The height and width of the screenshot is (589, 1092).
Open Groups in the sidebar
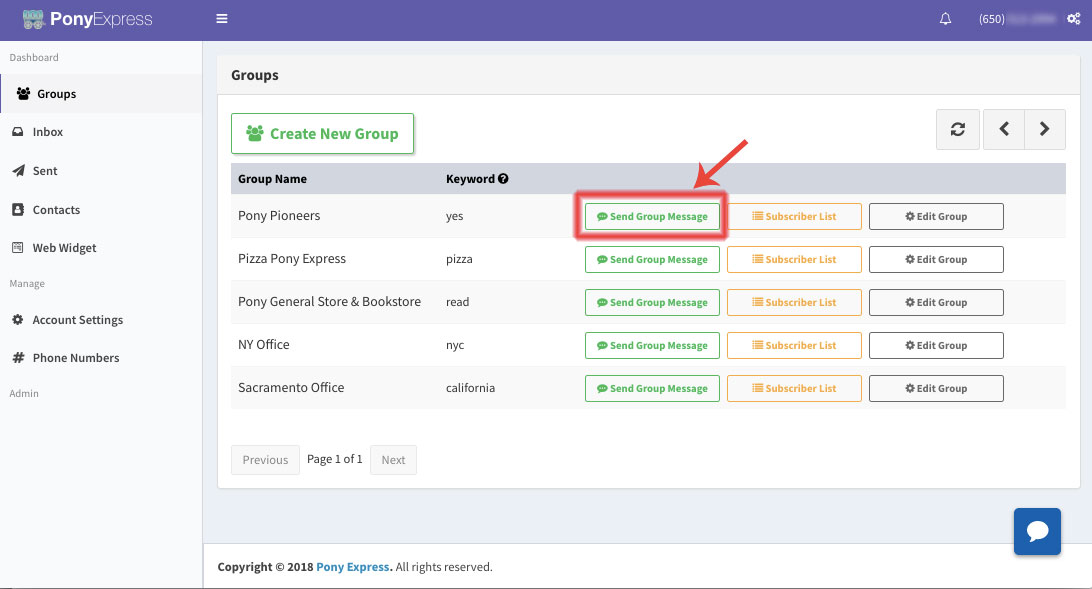(x=101, y=93)
